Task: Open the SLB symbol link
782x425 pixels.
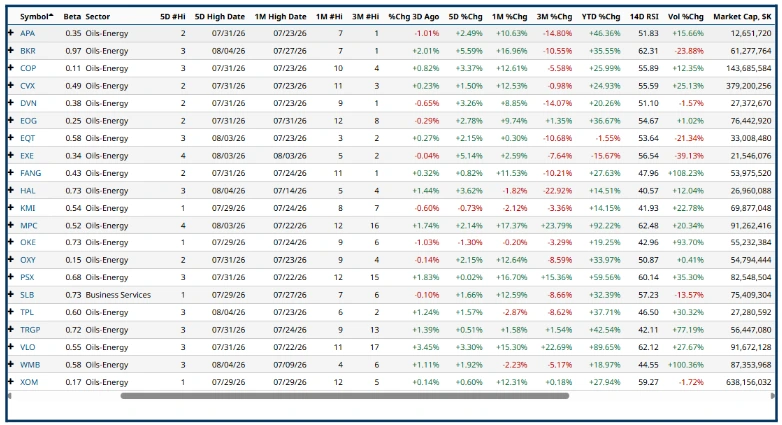Action: click(x=27, y=294)
